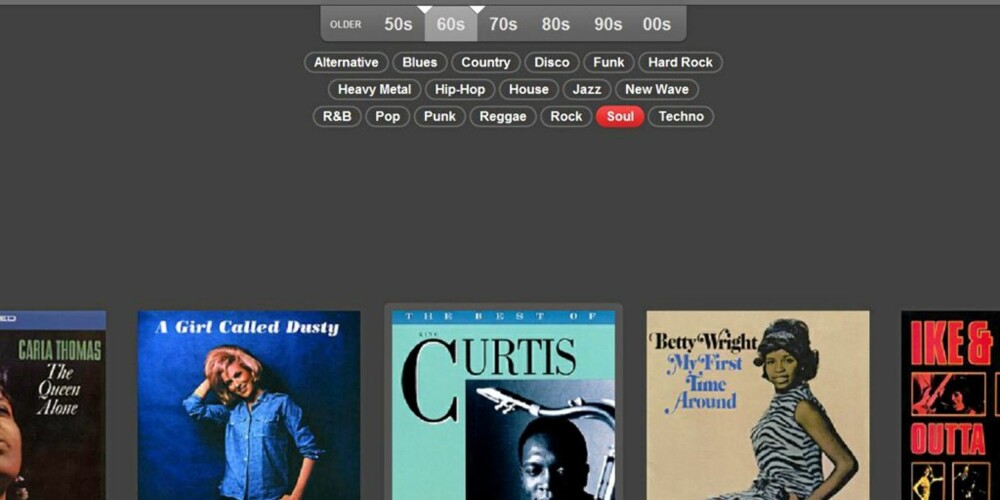Switch to the 00s decade
Viewport: 1000px width, 500px height.
coord(656,25)
